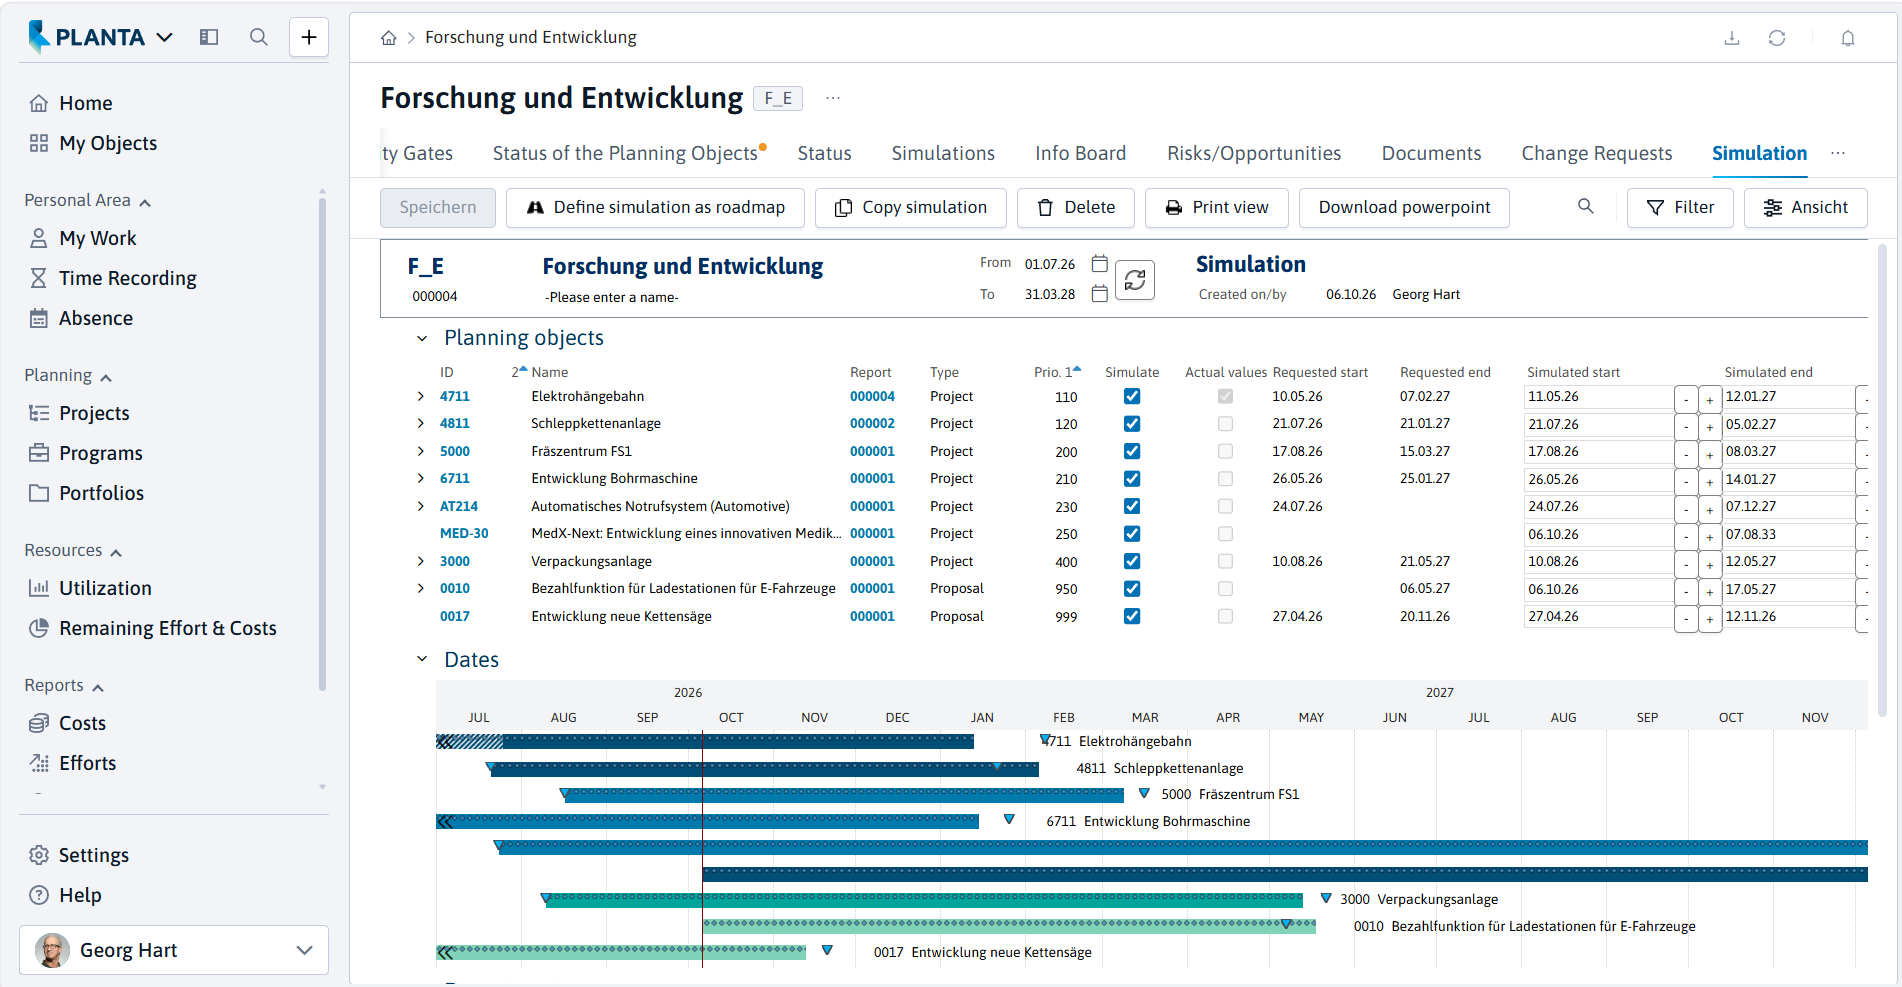
Task: Toggle Simulate for Fräszentrum FS1
Action: [x=1132, y=451]
